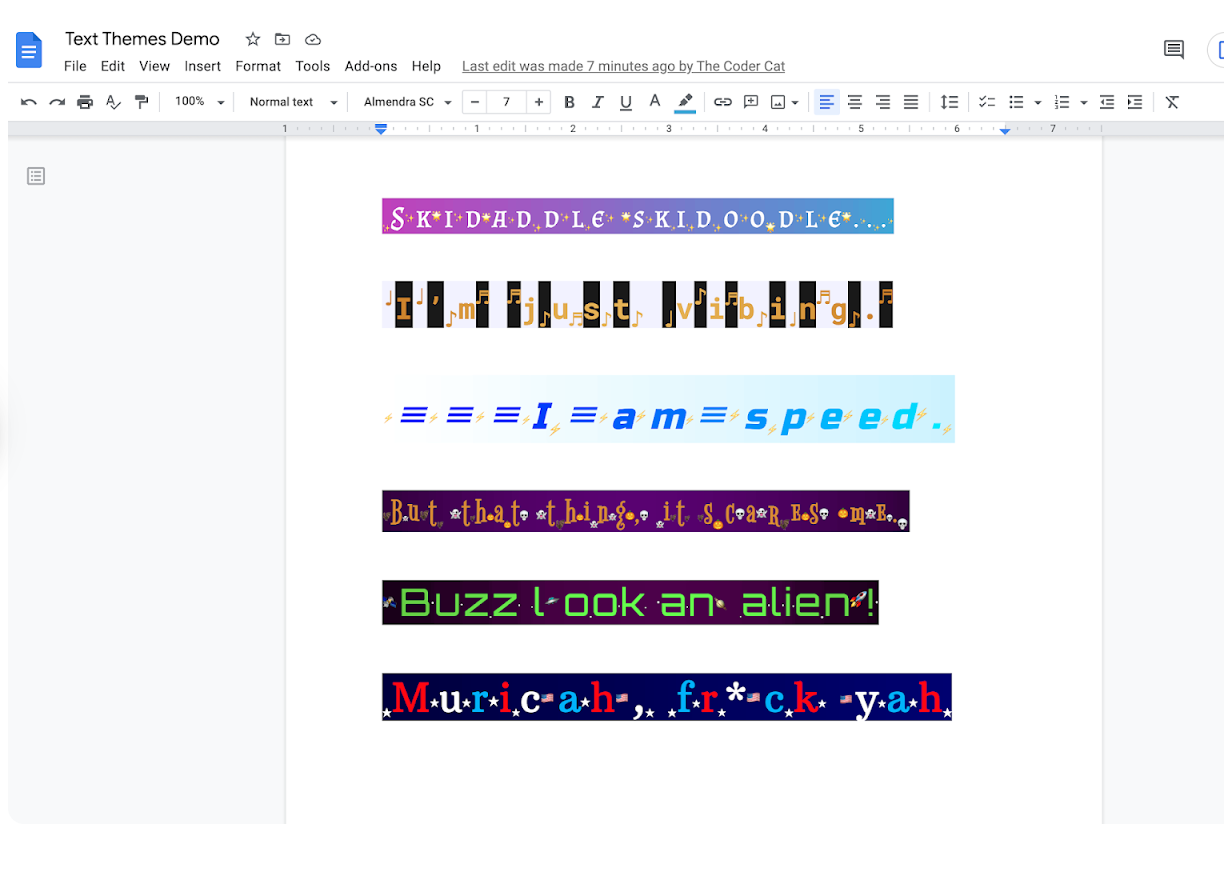The image size is (1224, 880).
Task: Toggle italic formatting
Action: (597, 101)
